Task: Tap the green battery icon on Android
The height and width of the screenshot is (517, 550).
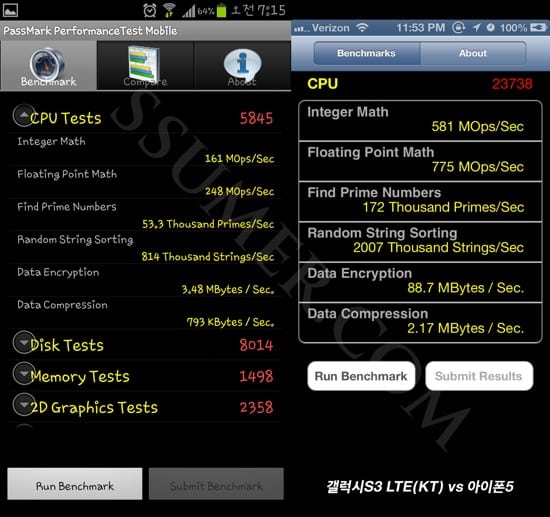Action: click(221, 11)
